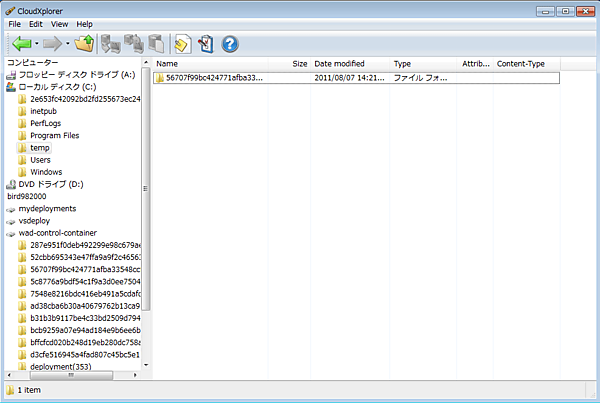Select the 287e951f0deb folder in tree
The image size is (600, 403).
[79, 245]
